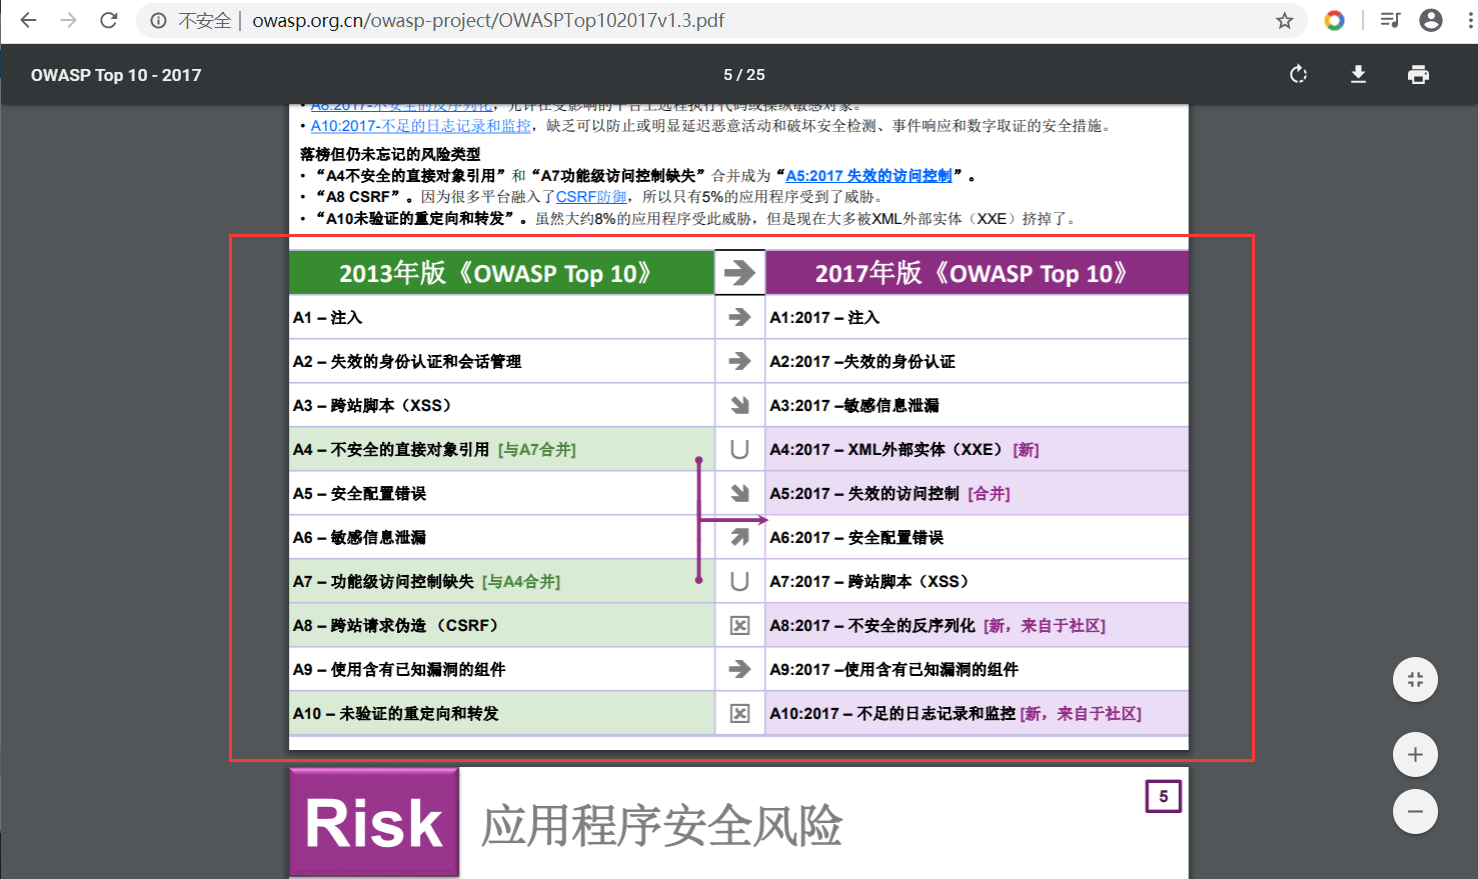
Task: Rotate the PDF clockwise
Action: coord(1298,74)
